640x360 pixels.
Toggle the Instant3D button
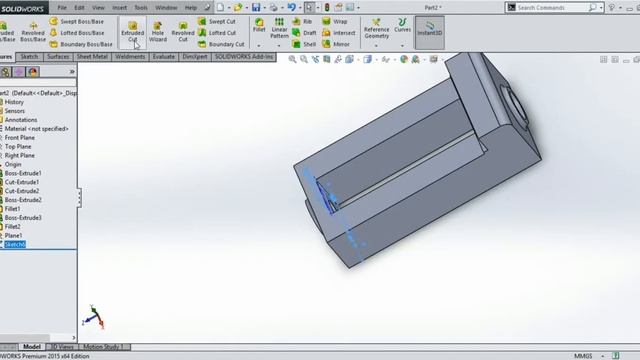tap(430, 33)
